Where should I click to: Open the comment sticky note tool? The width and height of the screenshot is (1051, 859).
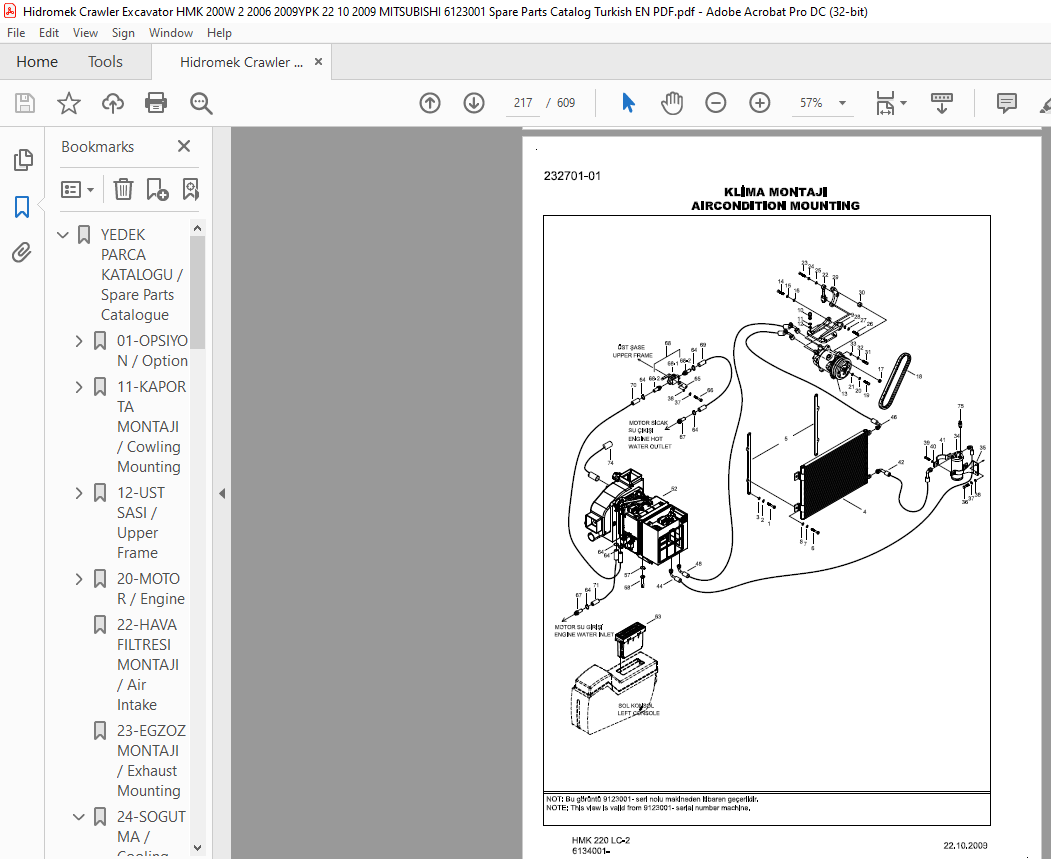[x=1006, y=103]
